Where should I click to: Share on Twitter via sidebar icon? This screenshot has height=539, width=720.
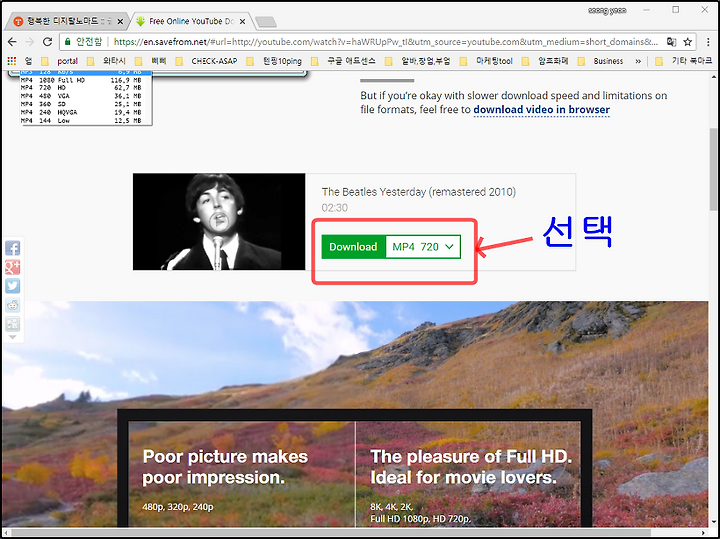coord(12,286)
